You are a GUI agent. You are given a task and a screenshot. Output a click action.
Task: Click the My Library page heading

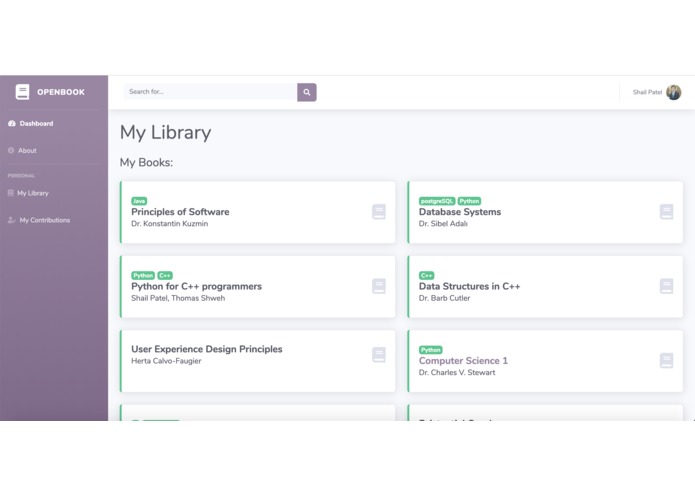165,132
